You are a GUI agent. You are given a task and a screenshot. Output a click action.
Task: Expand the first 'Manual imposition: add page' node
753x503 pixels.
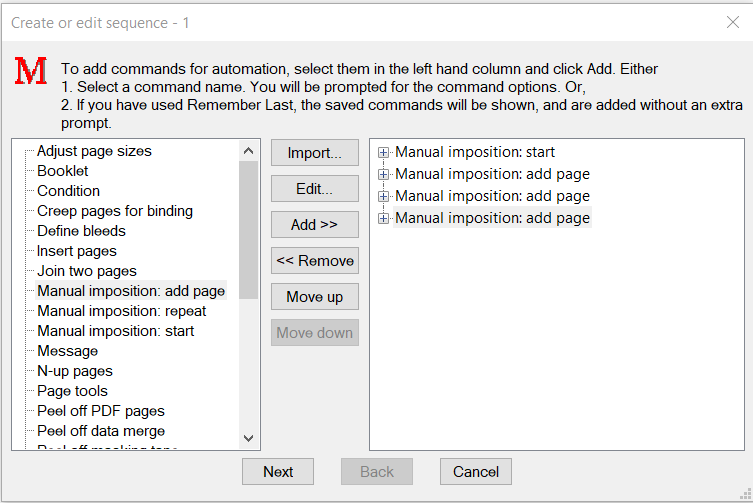[x=383, y=175]
